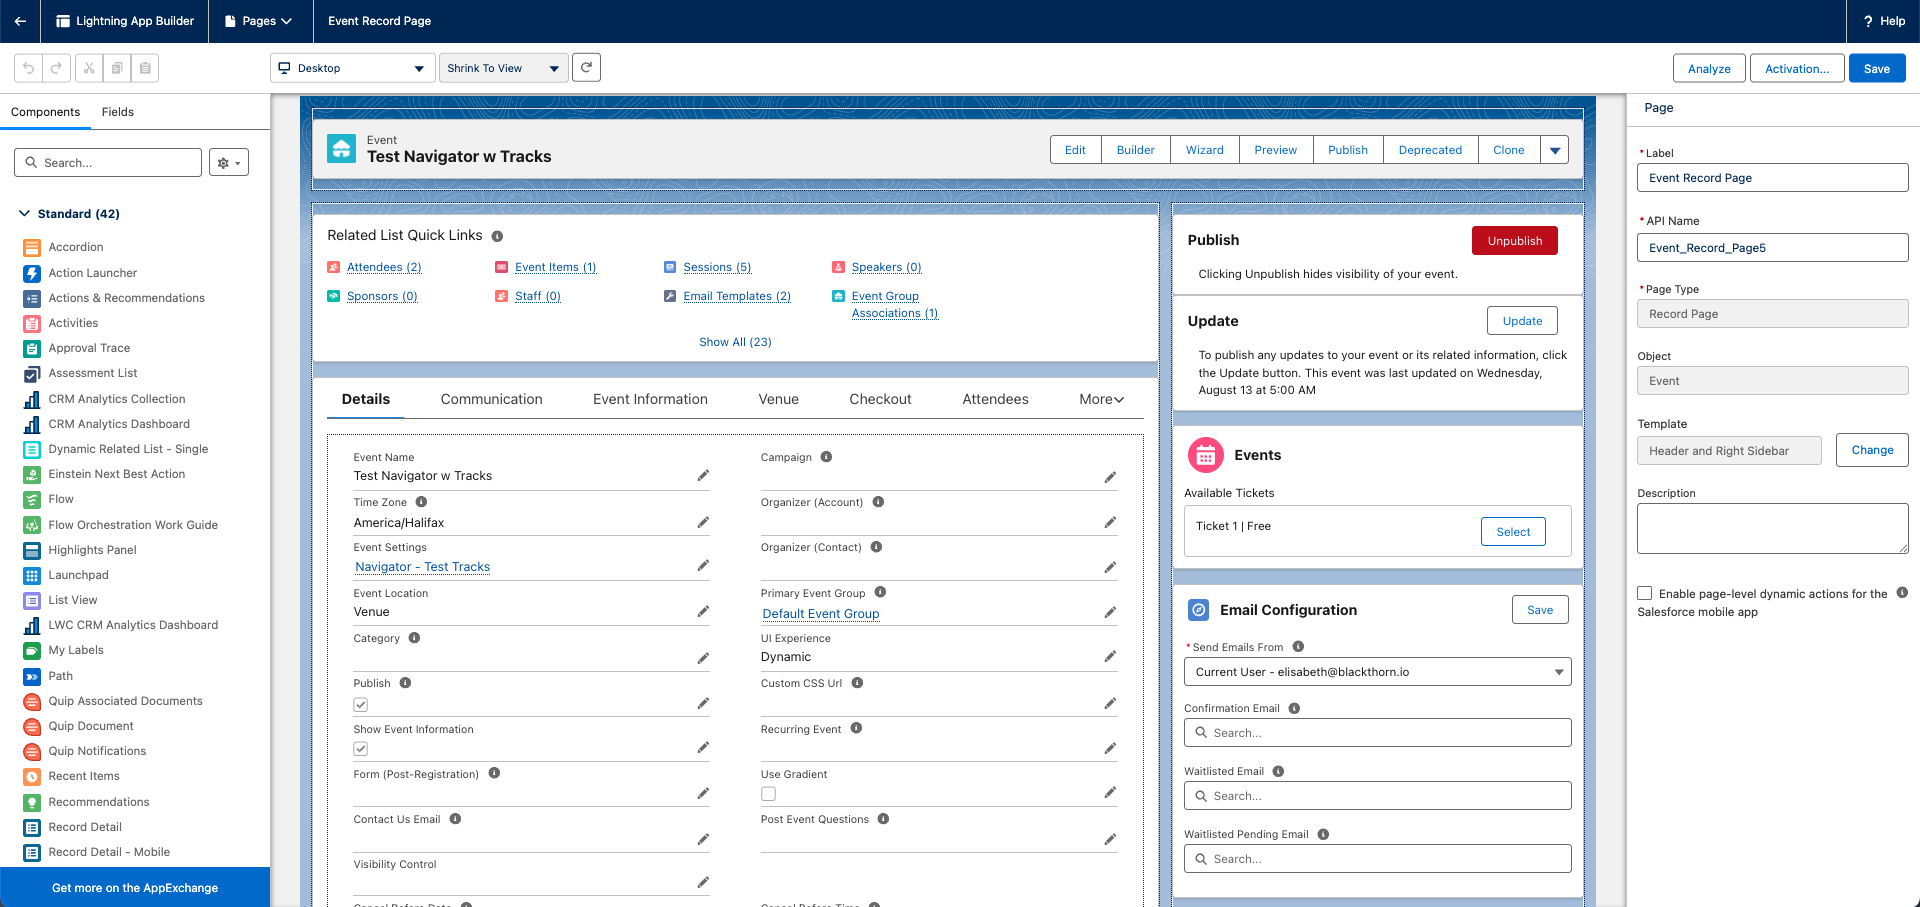The height and width of the screenshot is (907, 1920).
Task: Click the component Search field
Action: click(x=108, y=163)
